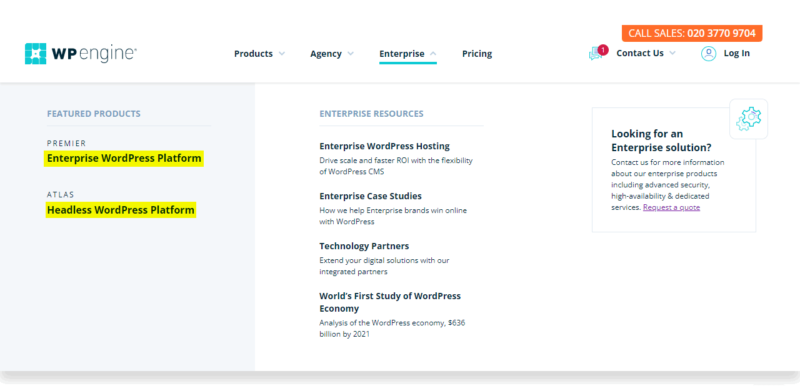
Task: Click the user account avatar icon
Action: pos(708,54)
